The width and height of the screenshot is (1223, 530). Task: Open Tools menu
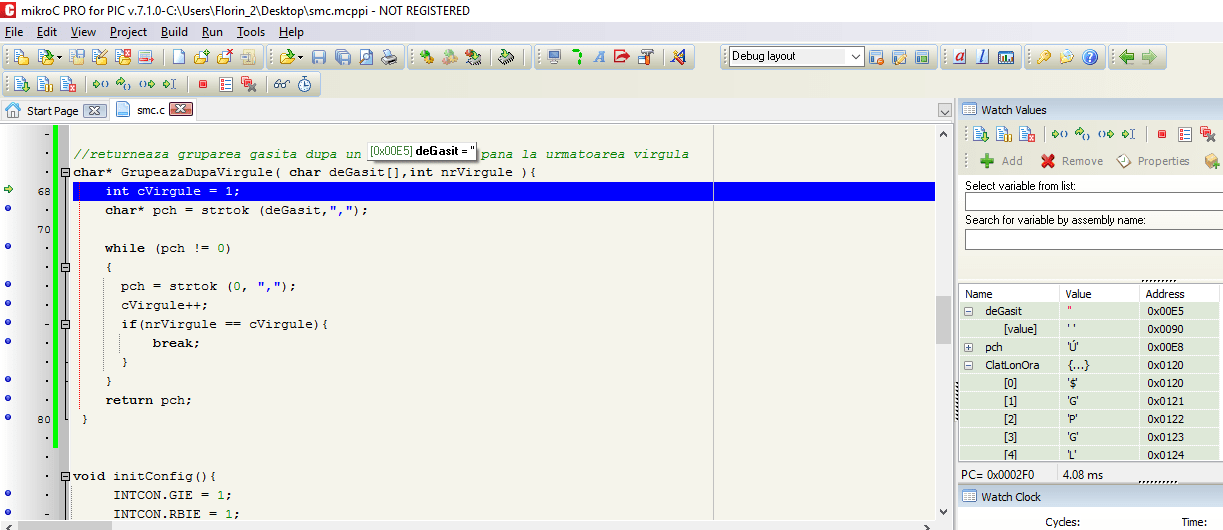pos(251,32)
